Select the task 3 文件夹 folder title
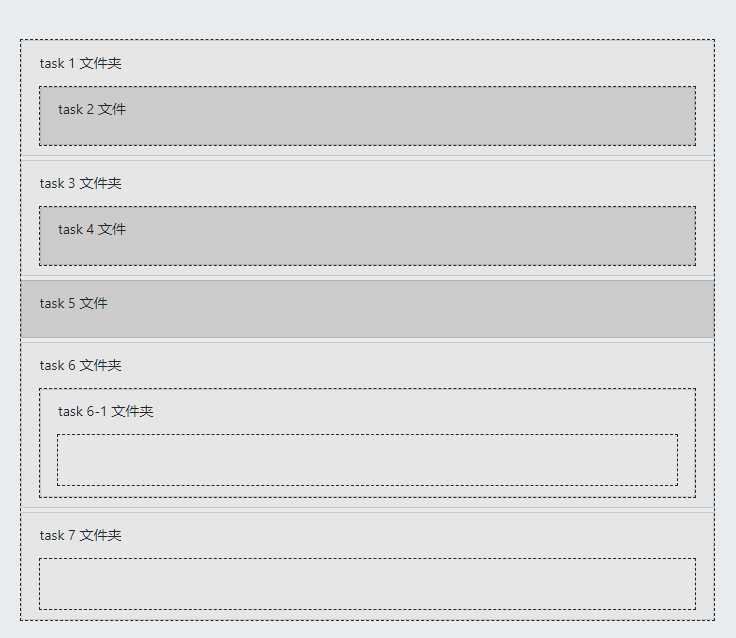Image resolution: width=736 pixels, height=638 pixels. [80, 184]
